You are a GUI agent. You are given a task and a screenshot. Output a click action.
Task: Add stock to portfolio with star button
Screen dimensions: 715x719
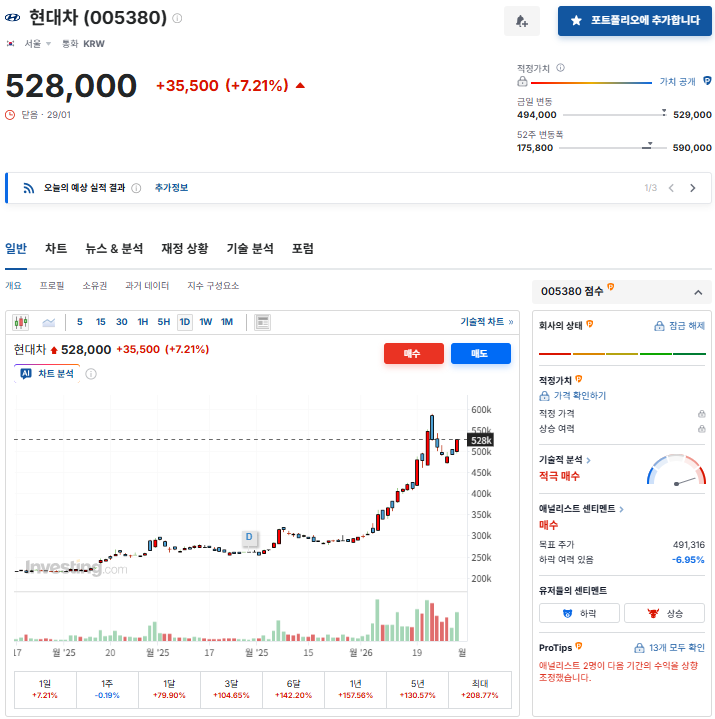635,21
